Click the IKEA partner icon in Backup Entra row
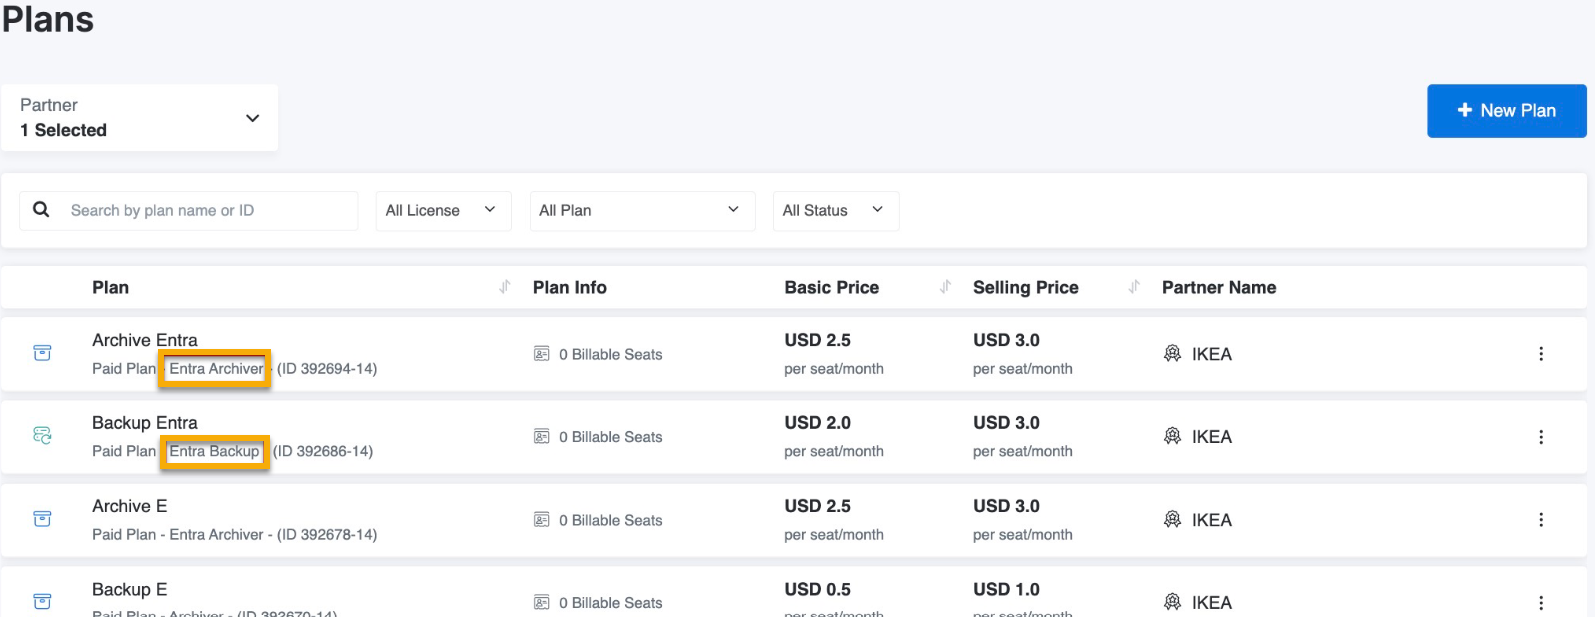 [x=1172, y=436]
